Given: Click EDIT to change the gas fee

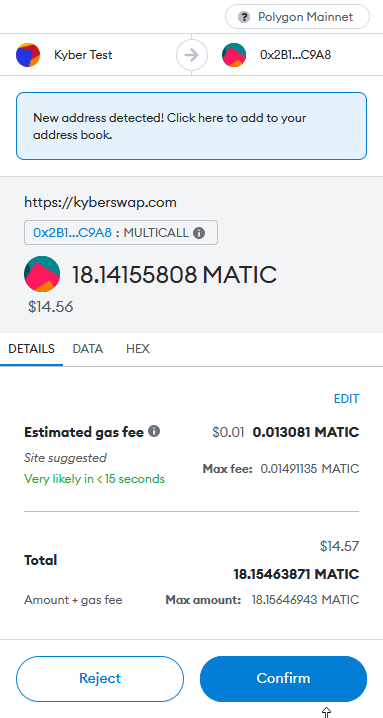Looking at the screenshot, I should click(346, 399).
